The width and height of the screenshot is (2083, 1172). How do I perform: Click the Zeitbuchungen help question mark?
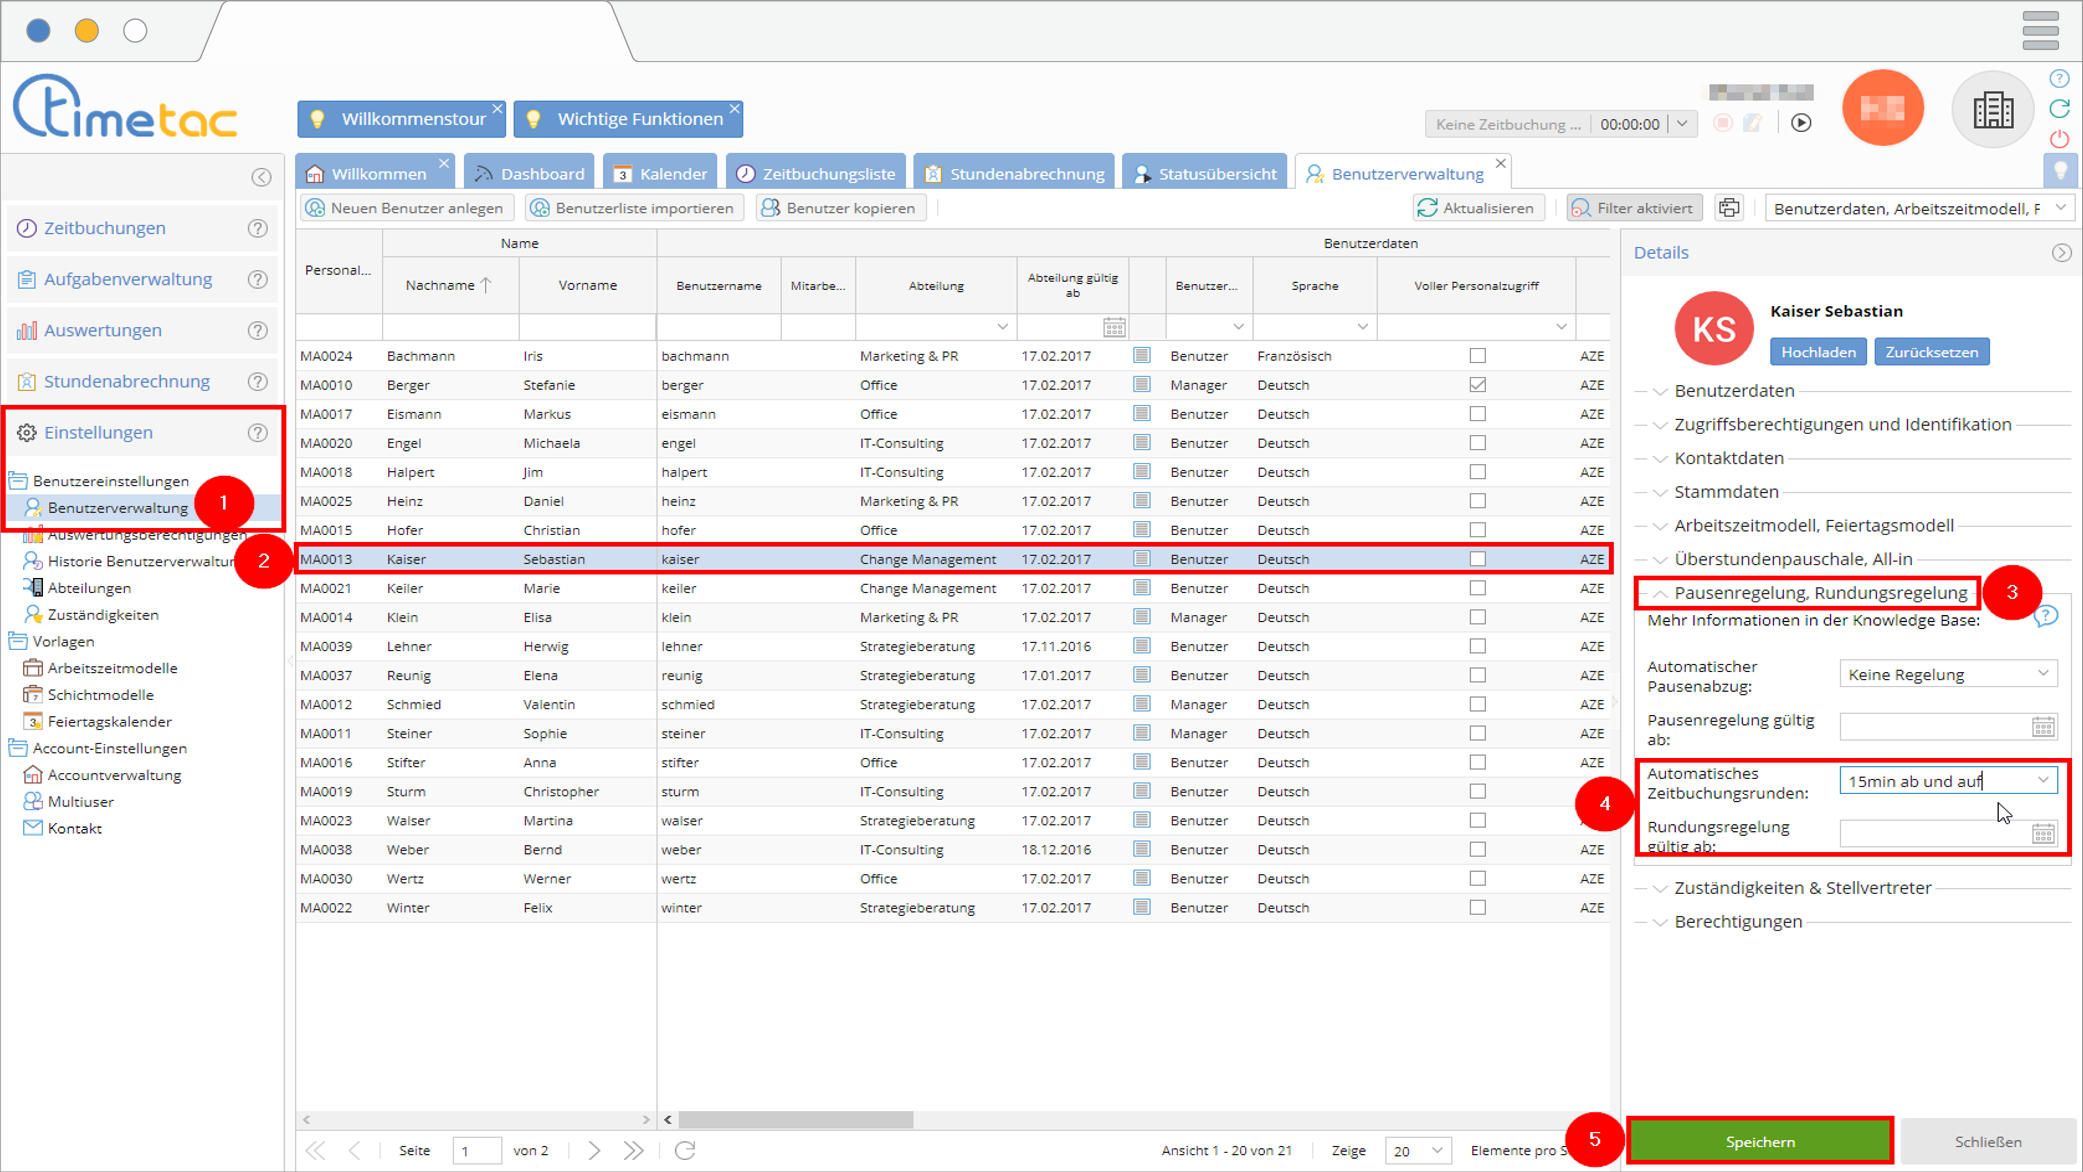pyautogui.click(x=258, y=228)
